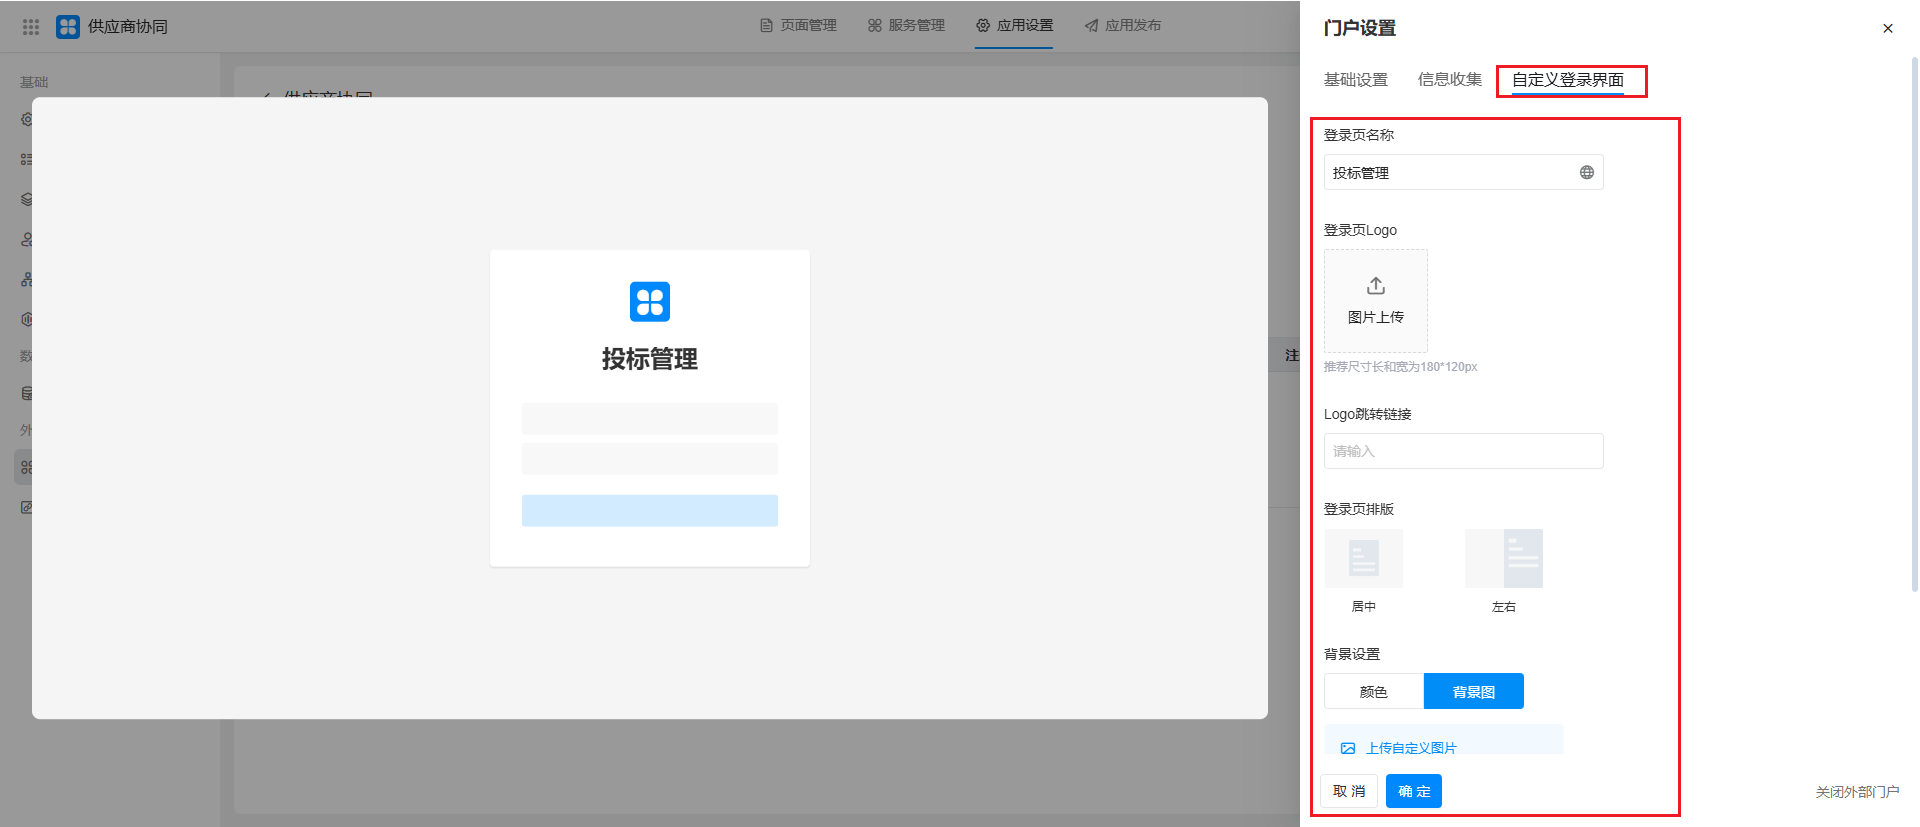Select the 左右 layout thumbnail
This screenshot has height=827, width=1920.
pyautogui.click(x=1503, y=559)
